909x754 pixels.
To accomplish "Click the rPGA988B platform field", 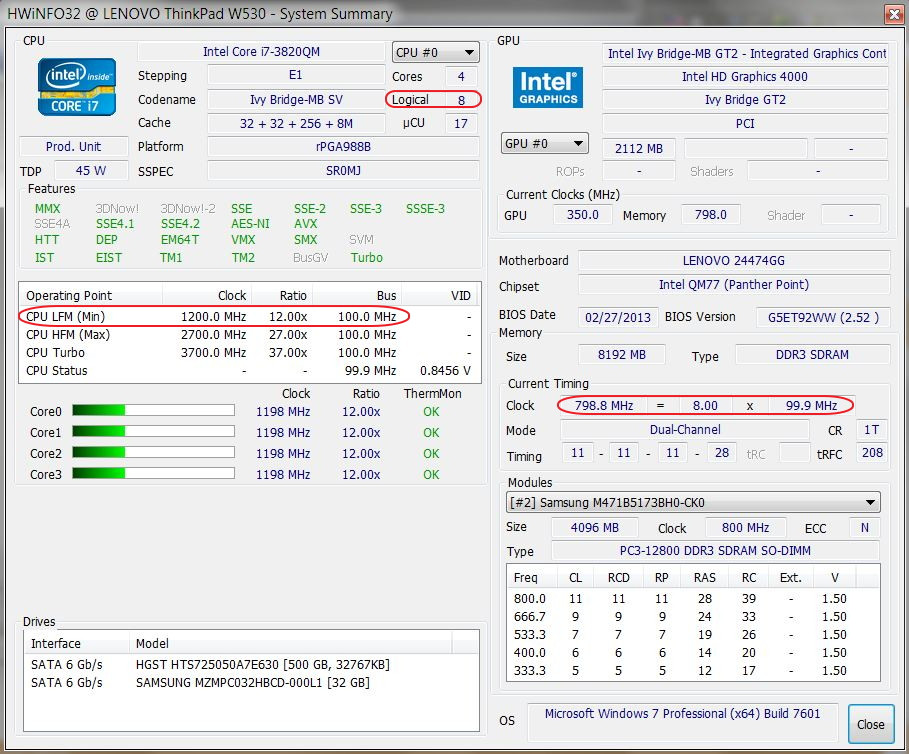I will (x=343, y=147).
